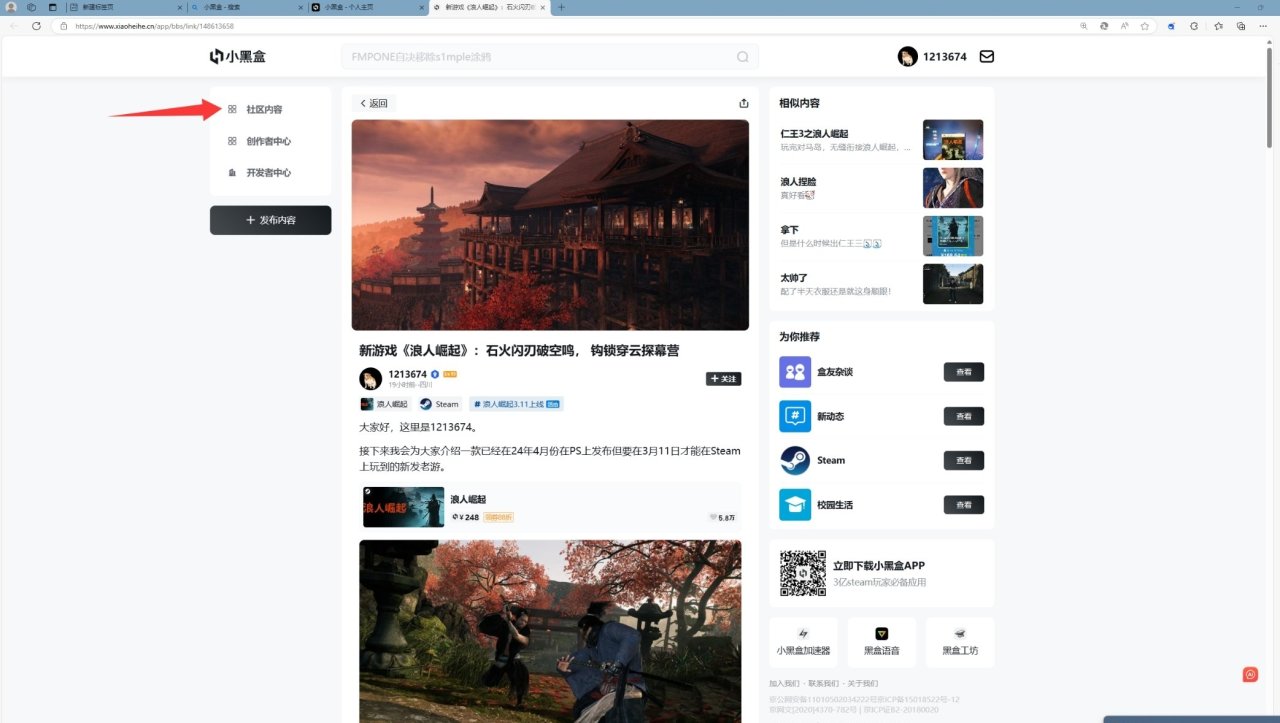
Task: Click the 浪人崛起 game tag under the author
Action: coord(385,404)
